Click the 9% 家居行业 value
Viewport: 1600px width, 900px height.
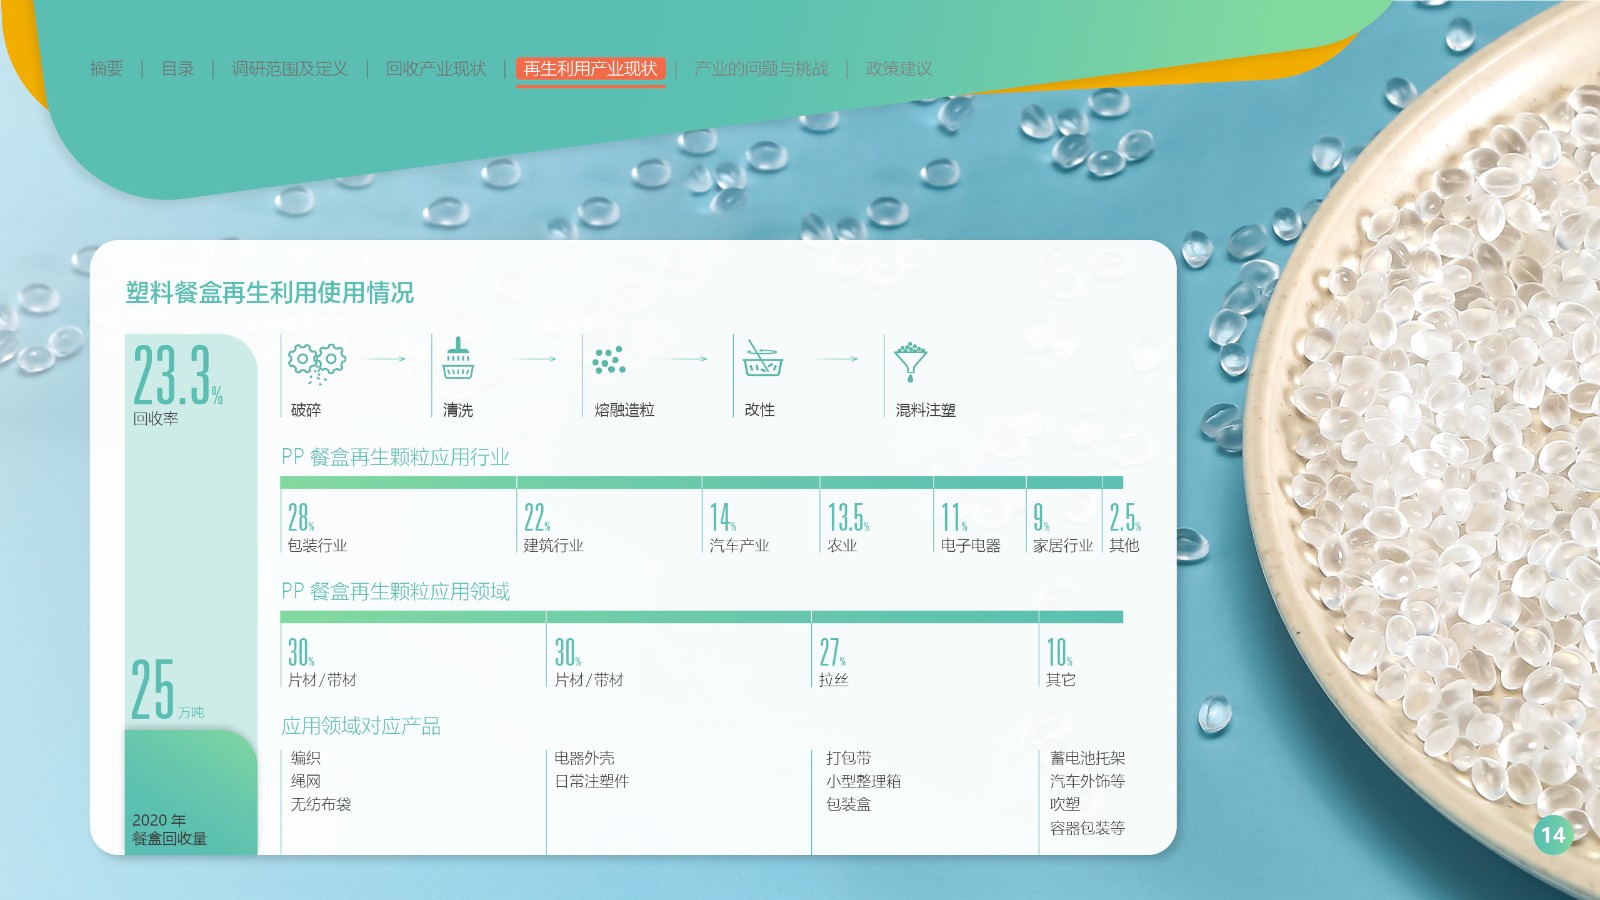click(1041, 518)
